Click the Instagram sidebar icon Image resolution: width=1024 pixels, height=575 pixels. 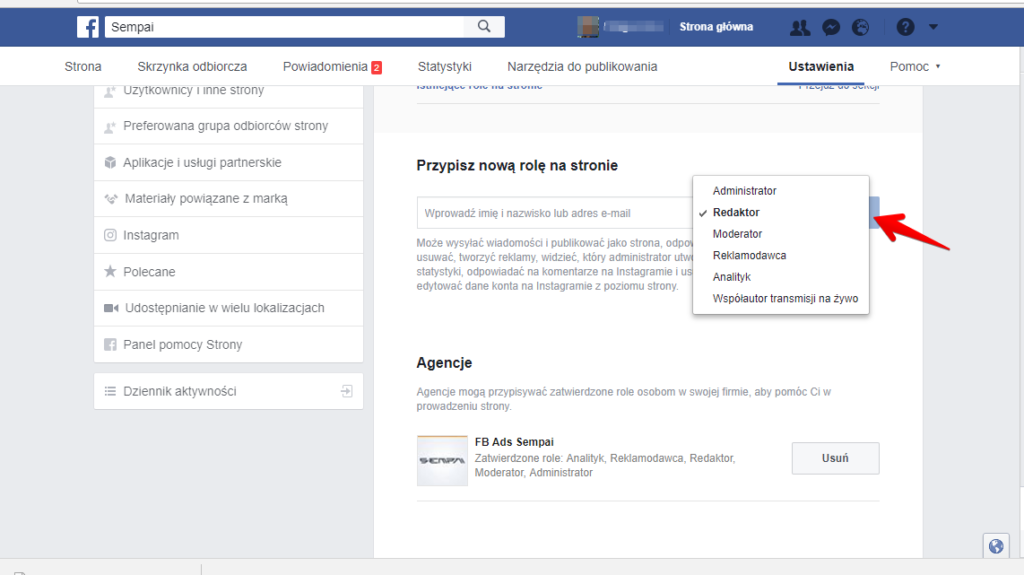(x=110, y=235)
